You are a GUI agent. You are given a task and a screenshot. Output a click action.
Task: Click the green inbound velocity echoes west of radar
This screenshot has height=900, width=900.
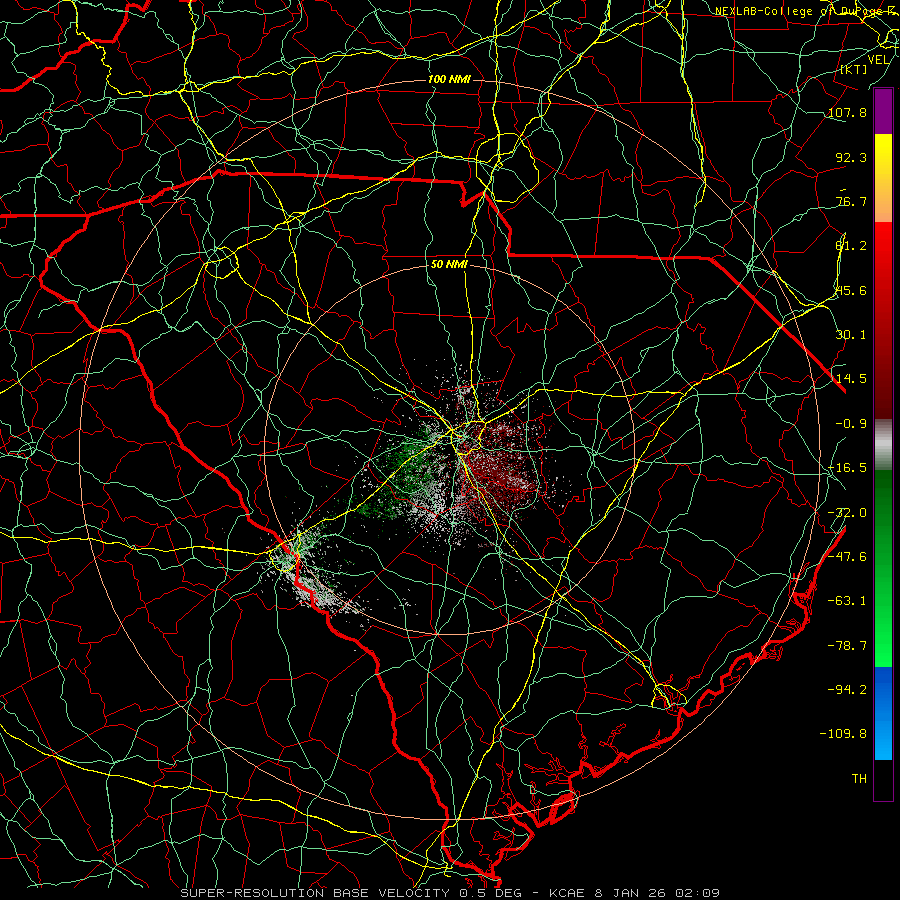(x=405, y=471)
